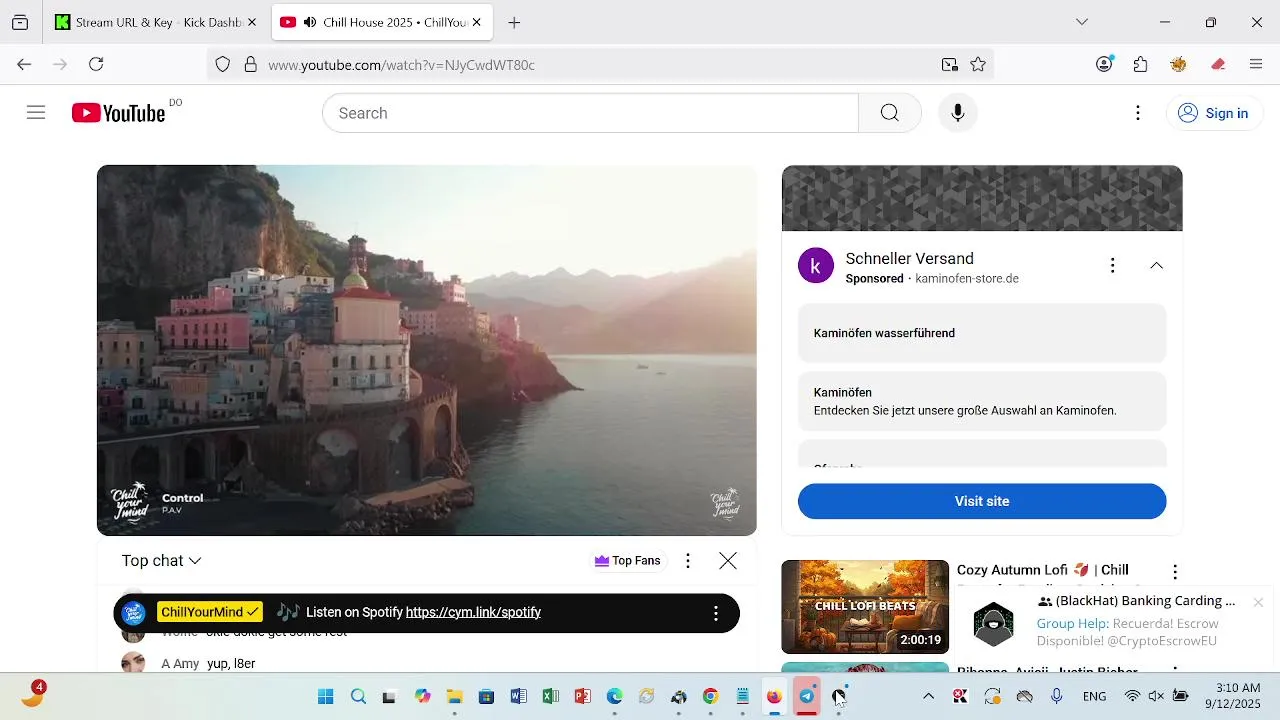Switch to the Stream URL & Key Kick tab
This screenshot has height=720, width=1280.
pos(156,22)
